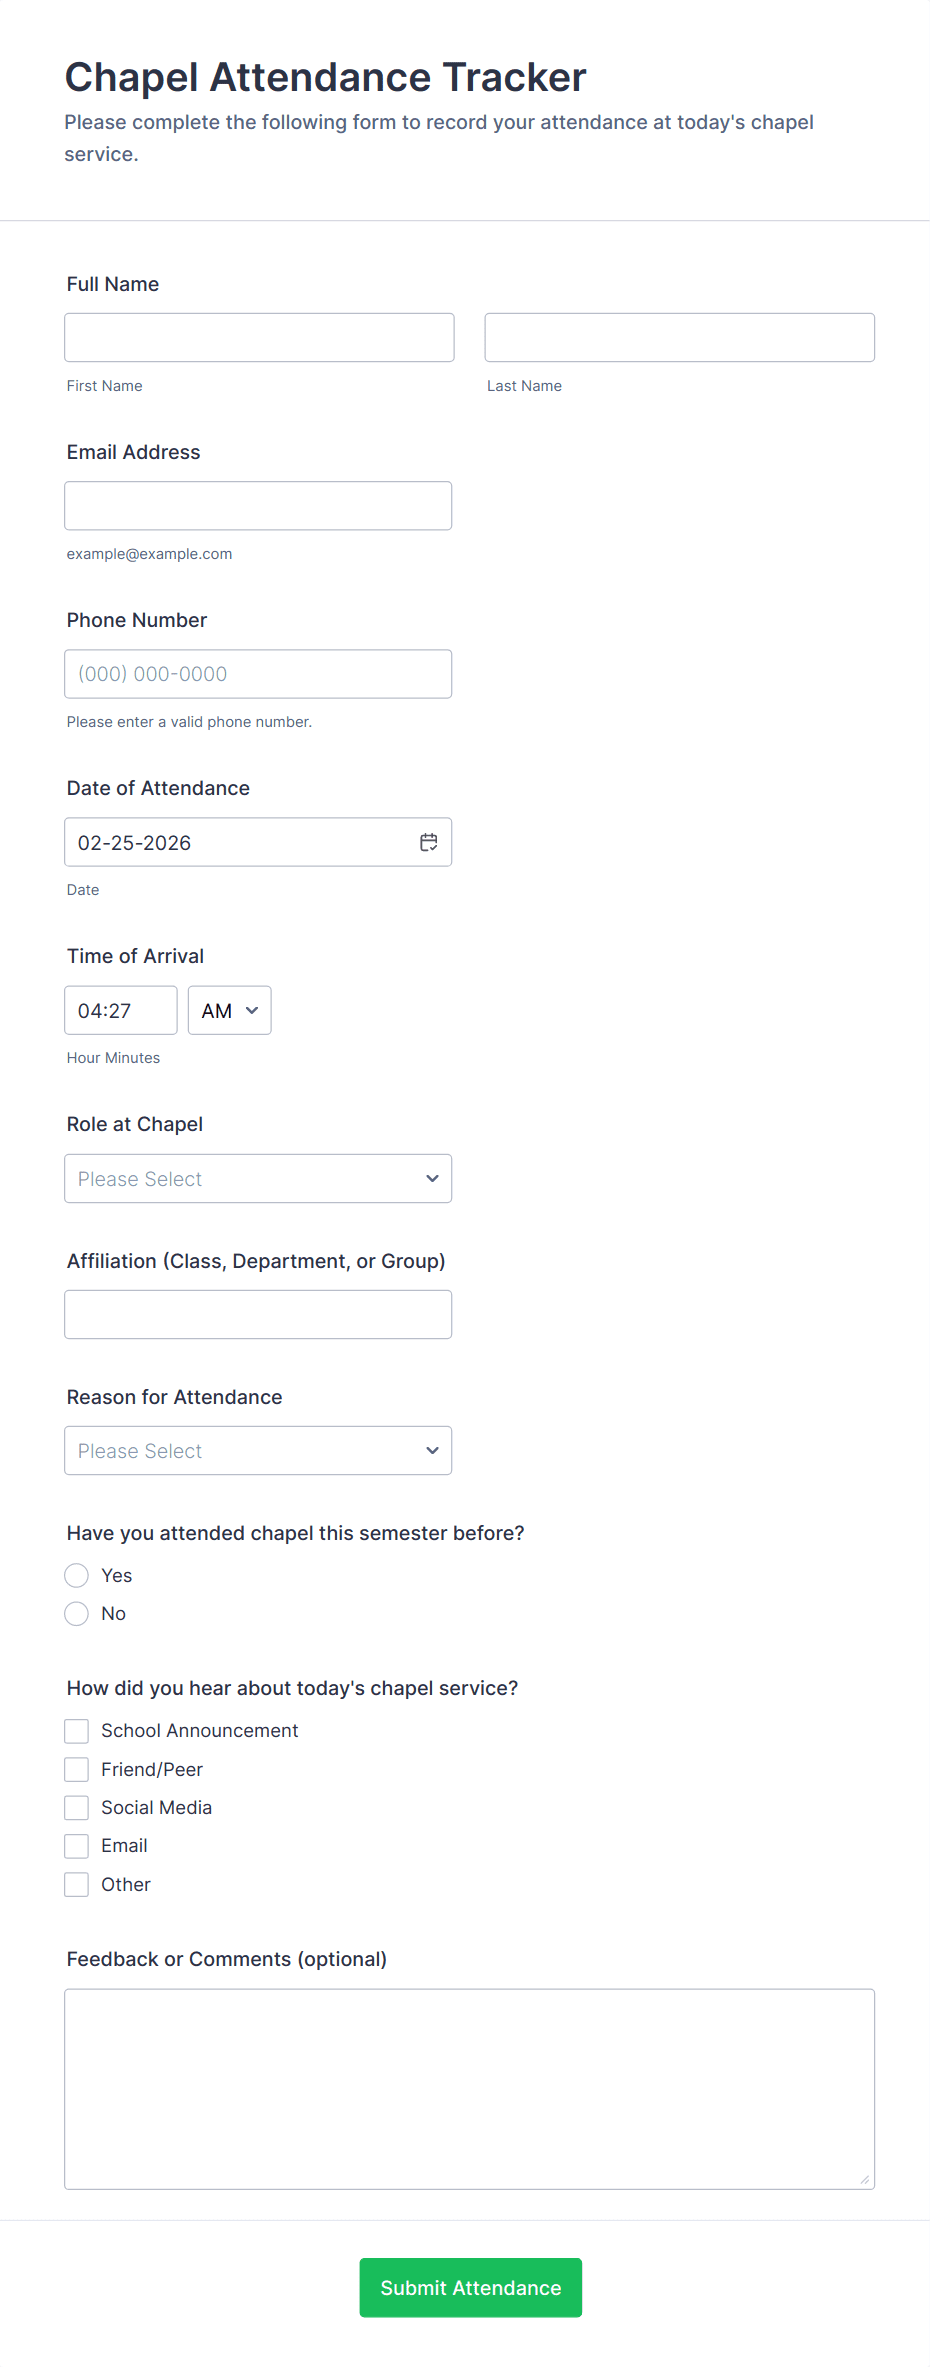Viewport: 930px width, 2367px height.
Task: Click the Hour Minutes time field
Action: click(x=120, y=1011)
